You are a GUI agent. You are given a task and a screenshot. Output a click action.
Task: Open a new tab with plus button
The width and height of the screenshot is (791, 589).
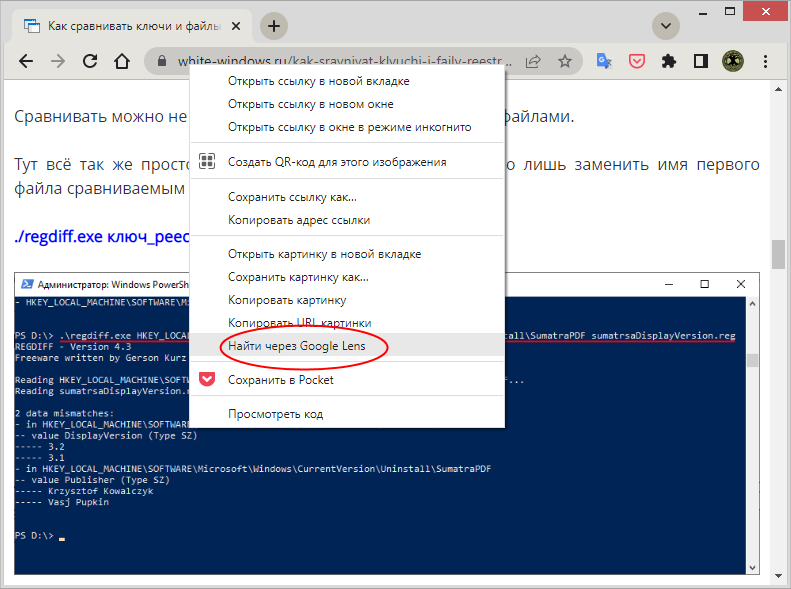pos(274,26)
